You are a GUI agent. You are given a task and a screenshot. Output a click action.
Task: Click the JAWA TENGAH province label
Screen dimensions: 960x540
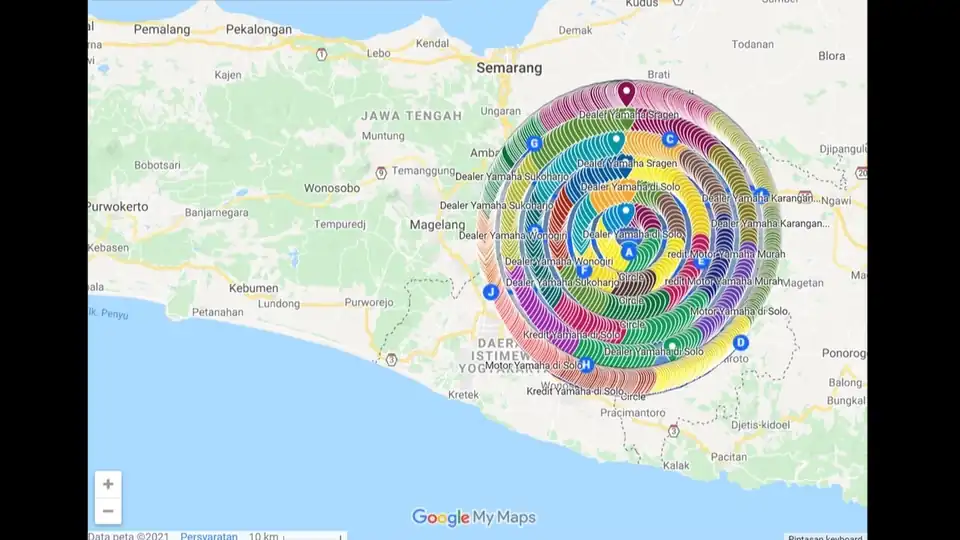pos(411,116)
